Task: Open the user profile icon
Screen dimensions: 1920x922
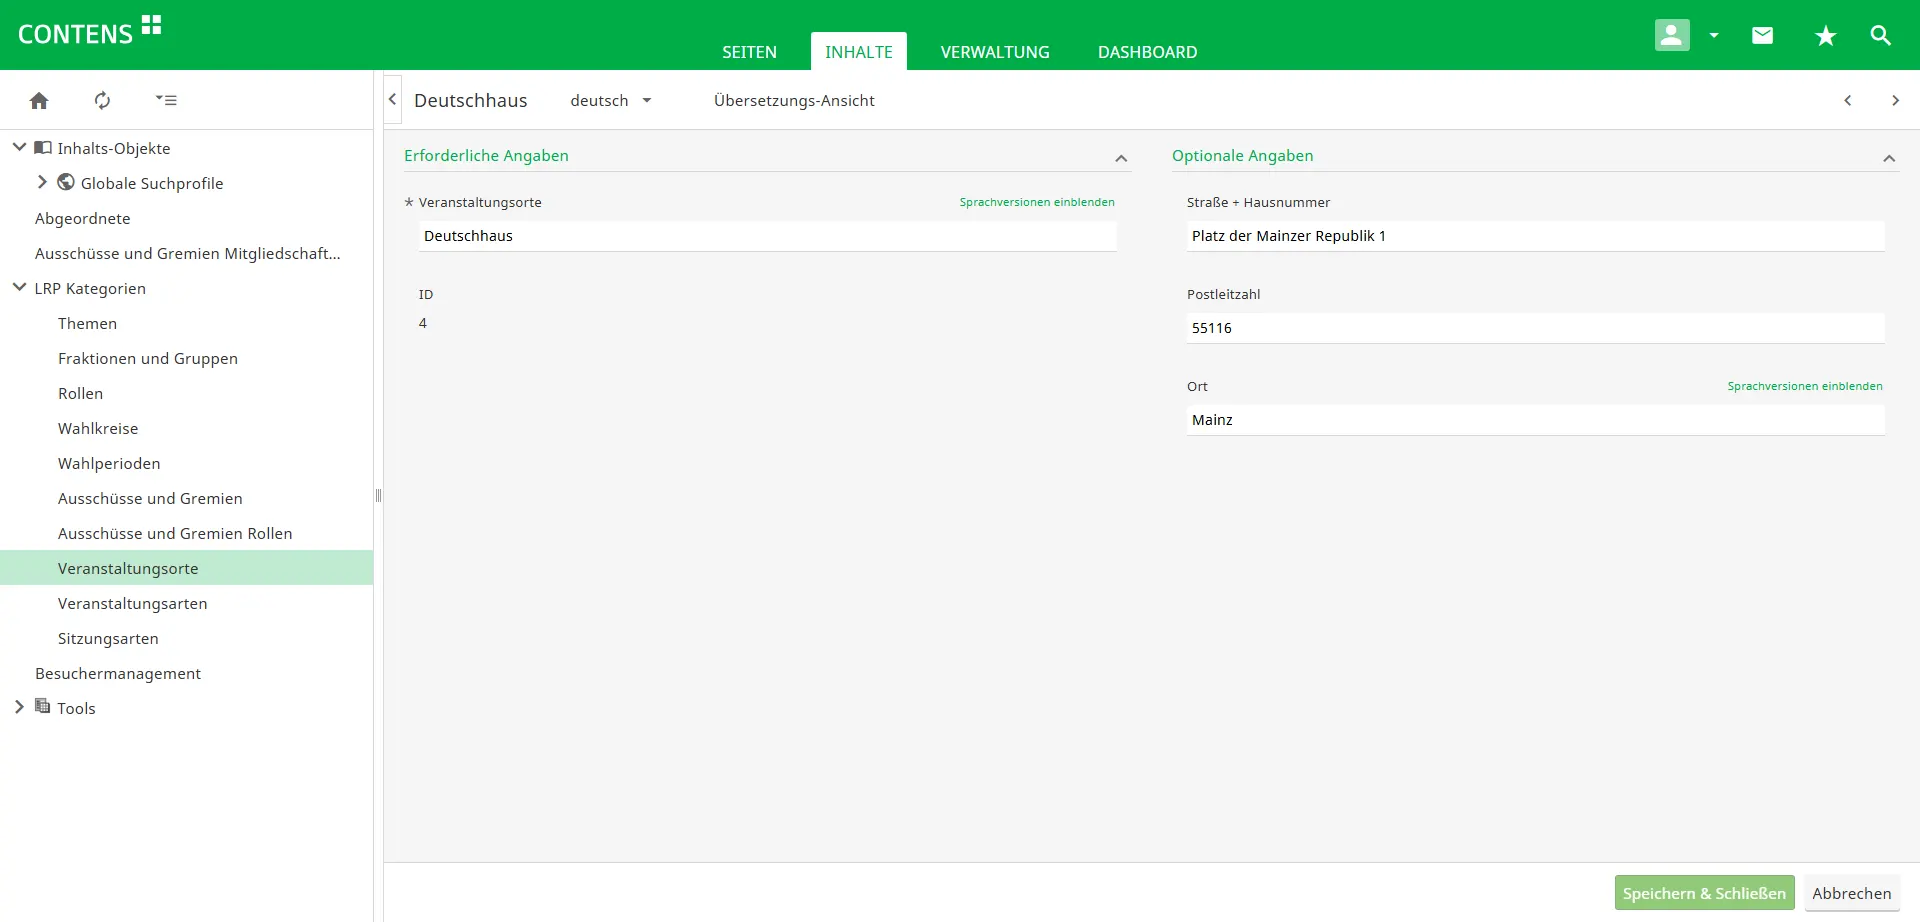Action: [1672, 35]
